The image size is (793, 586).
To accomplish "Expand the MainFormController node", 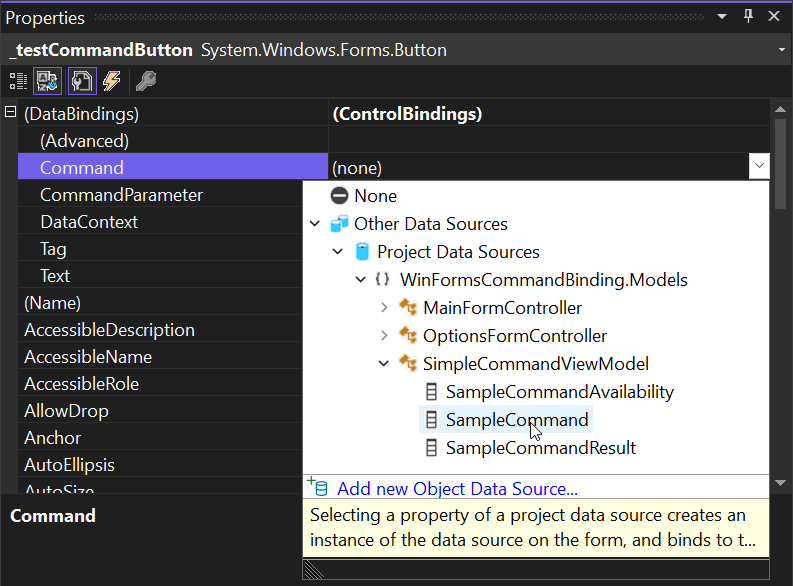I will (384, 307).
